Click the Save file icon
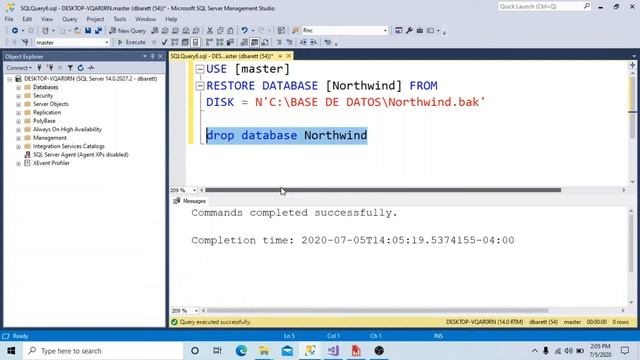The image size is (640, 360). click(x=88, y=31)
